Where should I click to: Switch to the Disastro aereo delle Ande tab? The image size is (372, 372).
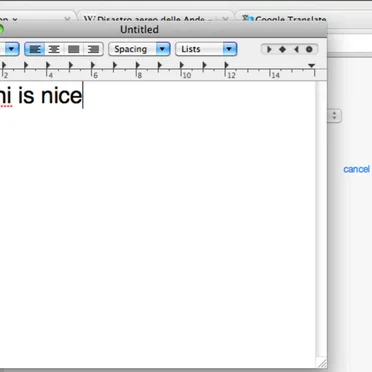[154, 19]
